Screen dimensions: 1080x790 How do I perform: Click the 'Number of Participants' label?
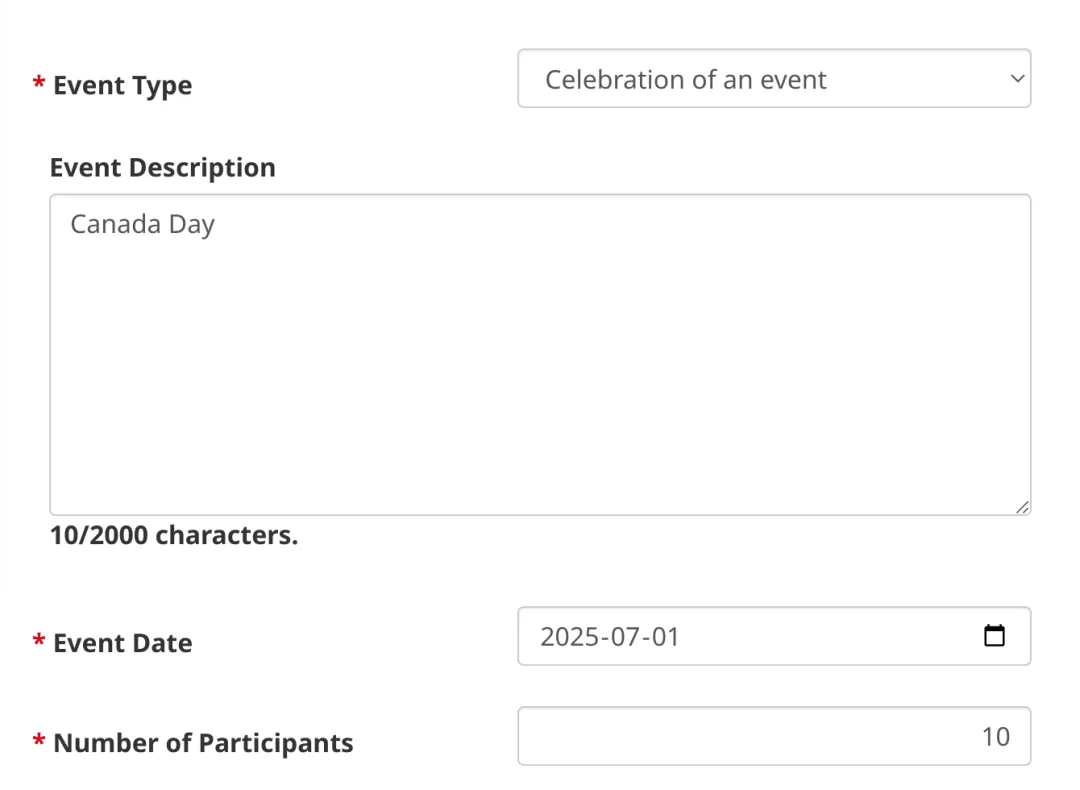[x=203, y=743]
